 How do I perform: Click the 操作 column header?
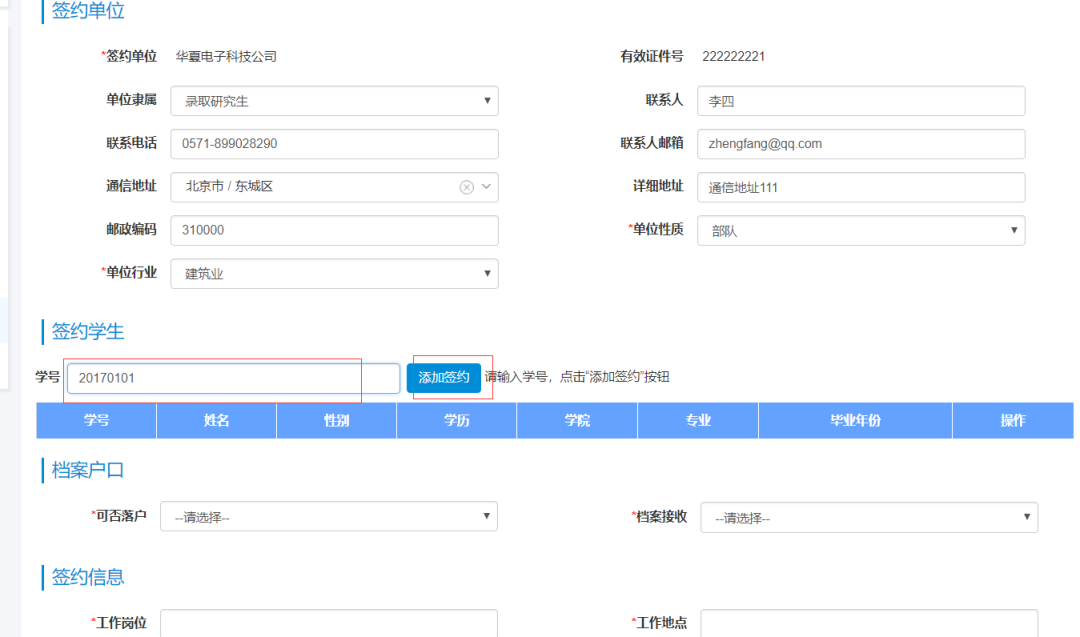click(1012, 421)
